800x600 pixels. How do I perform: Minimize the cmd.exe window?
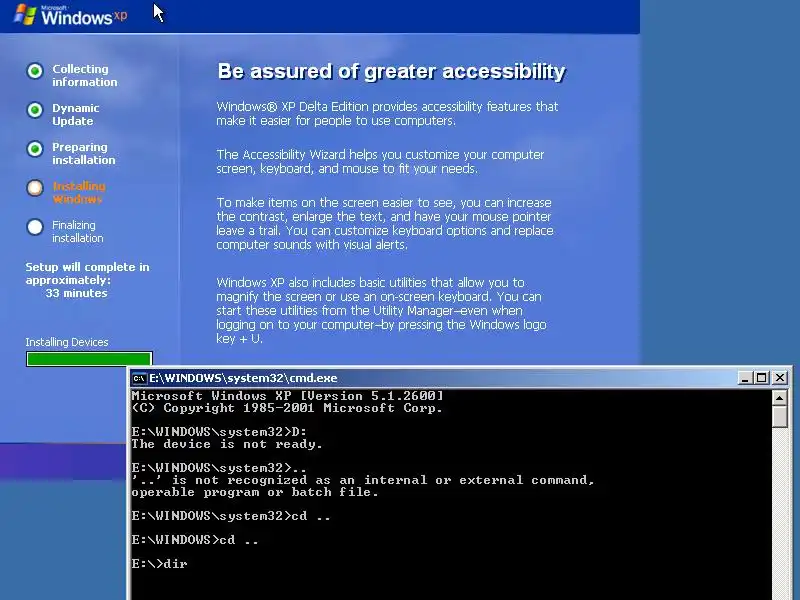click(745, 378)
